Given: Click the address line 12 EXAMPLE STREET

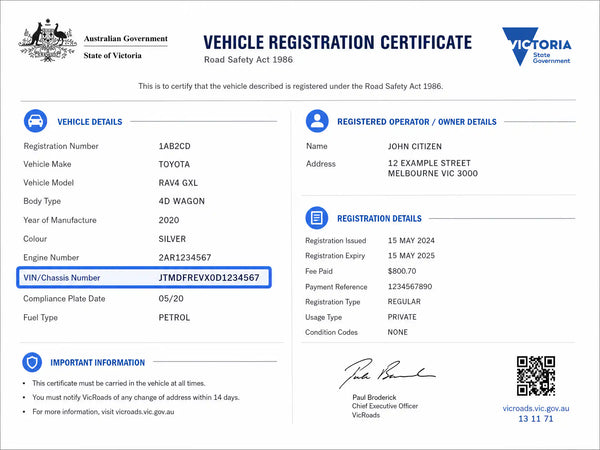Looking at the screenshot, I should [429, 163].
